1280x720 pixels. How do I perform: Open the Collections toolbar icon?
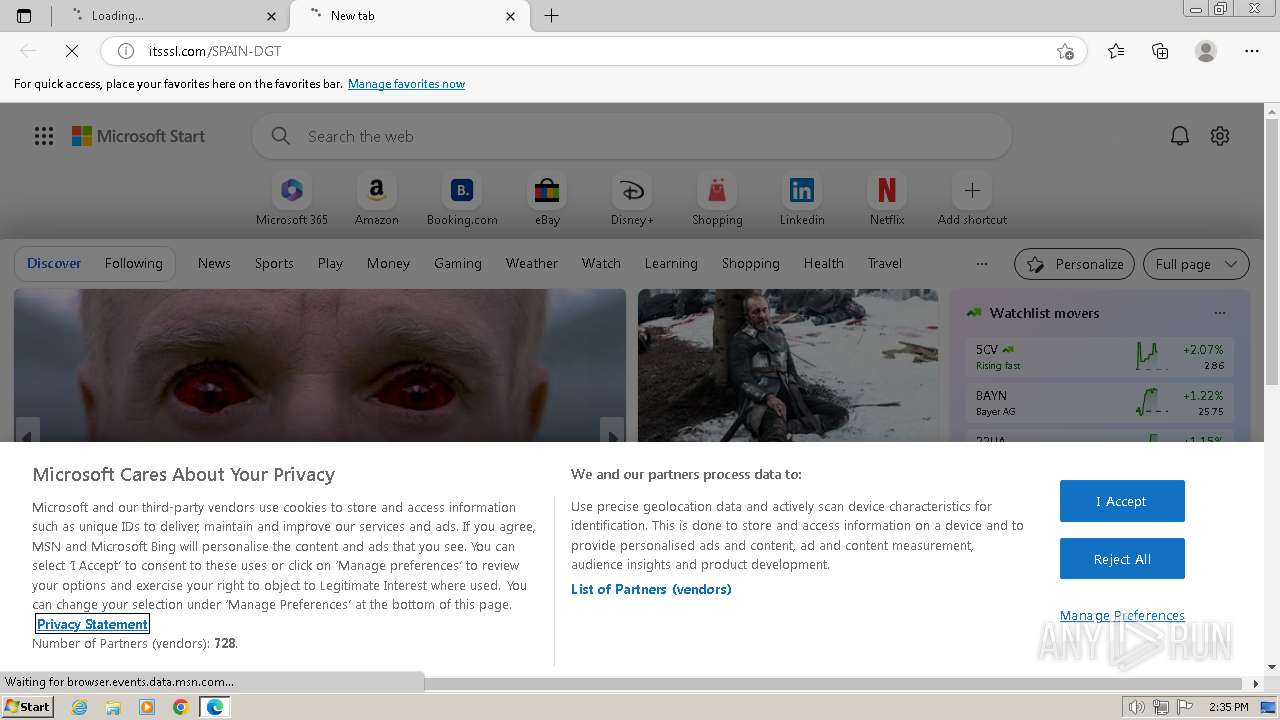[x=1160, y=51]
